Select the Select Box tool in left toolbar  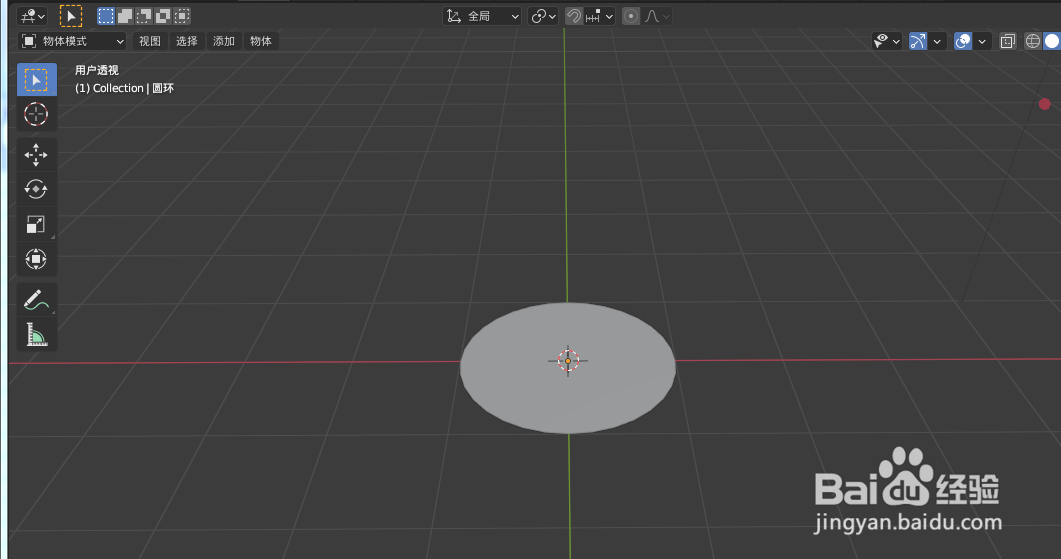pyautogui.click(x=37, y=80)
